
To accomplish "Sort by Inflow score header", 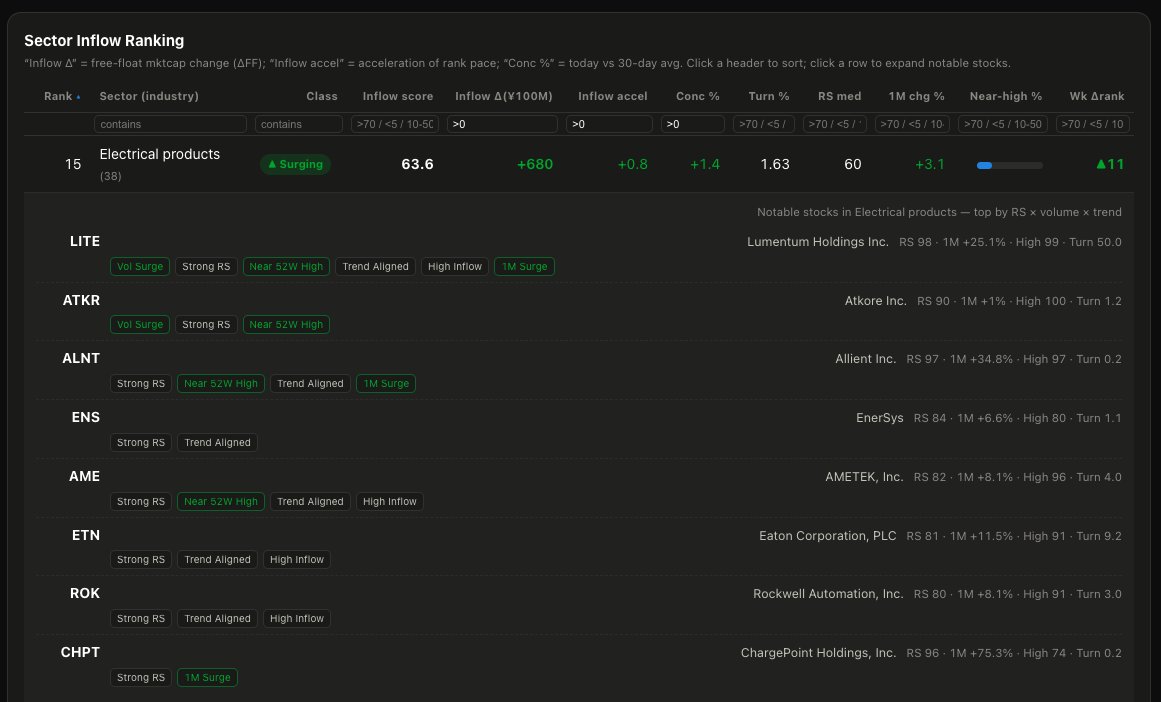I will [398, 96].
